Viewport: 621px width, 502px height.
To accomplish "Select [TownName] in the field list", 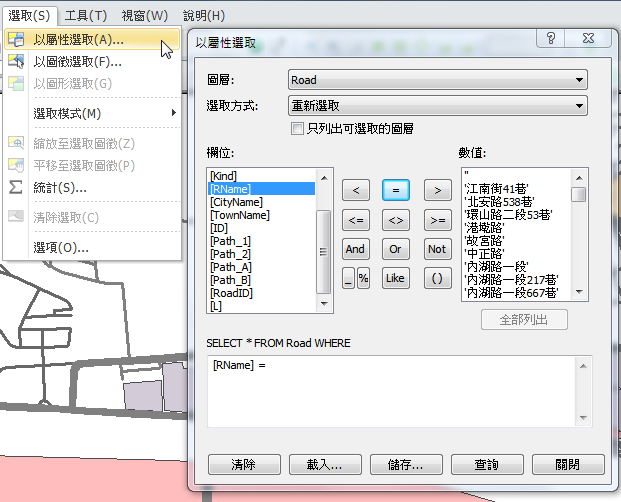I will tap(261, 215).
